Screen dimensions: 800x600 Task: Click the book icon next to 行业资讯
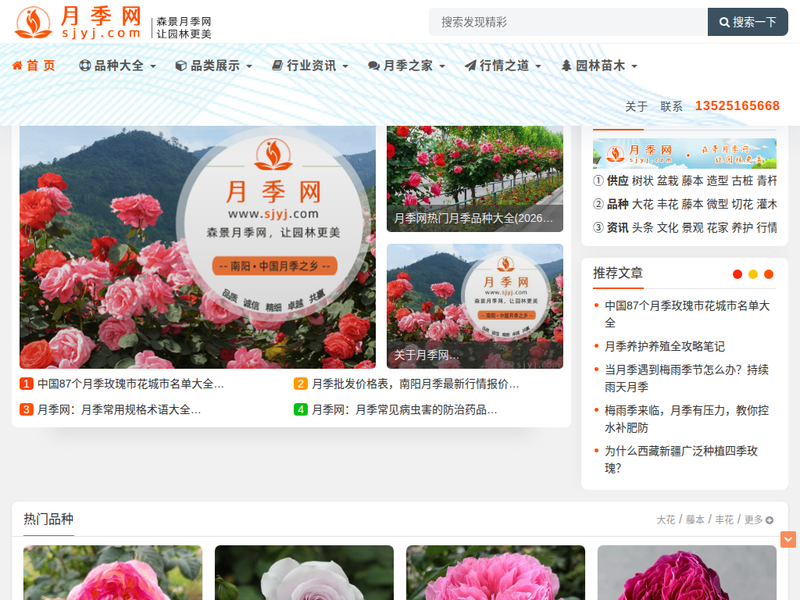277,65
